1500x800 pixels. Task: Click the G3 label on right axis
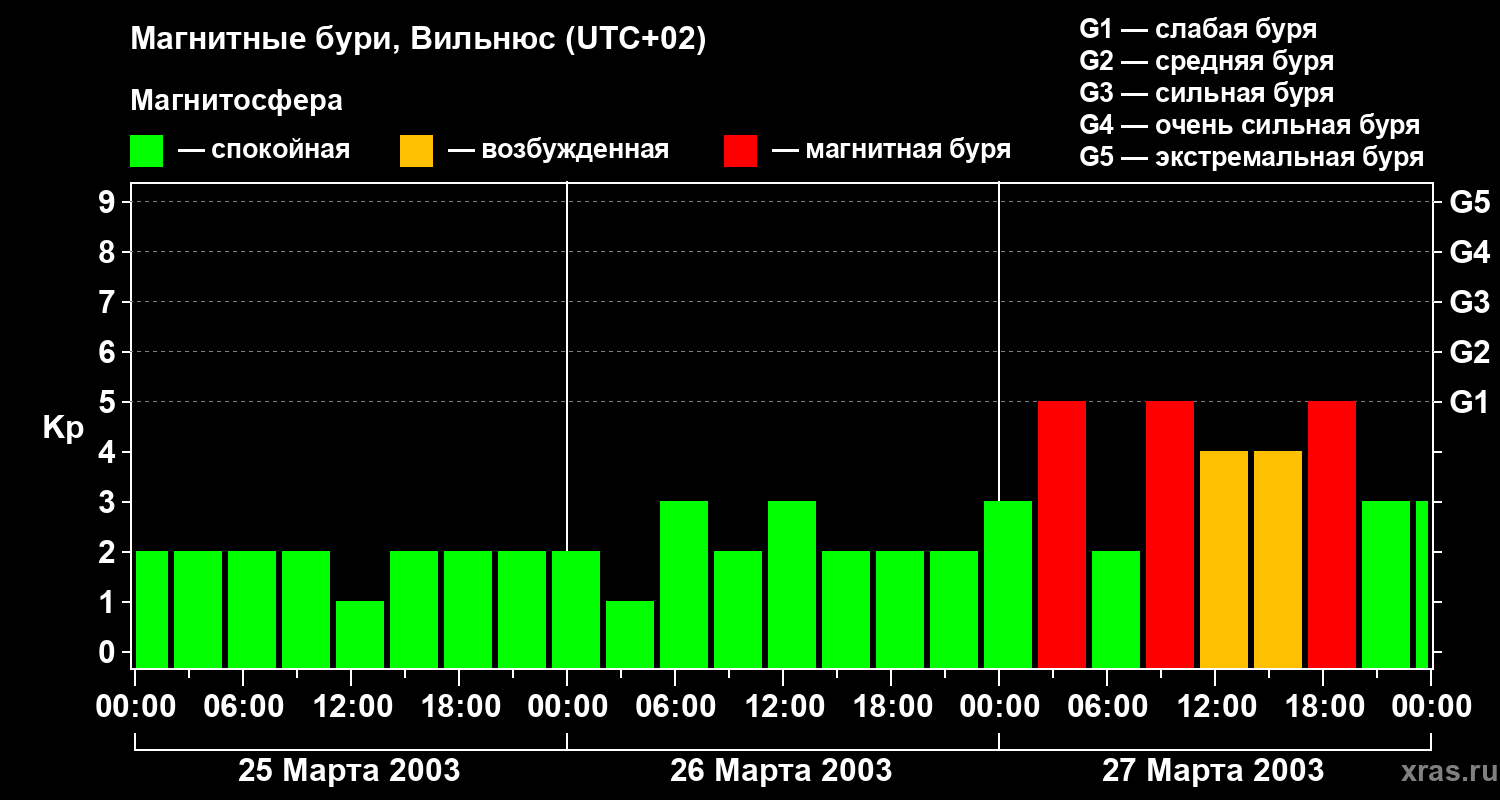tap(1469, 302)
